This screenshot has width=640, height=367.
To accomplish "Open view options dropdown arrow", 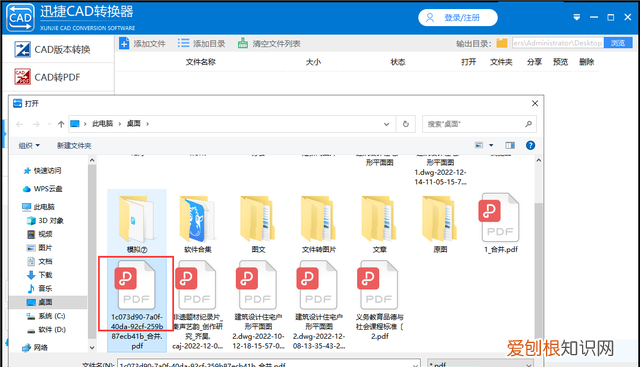I will 491,145.
